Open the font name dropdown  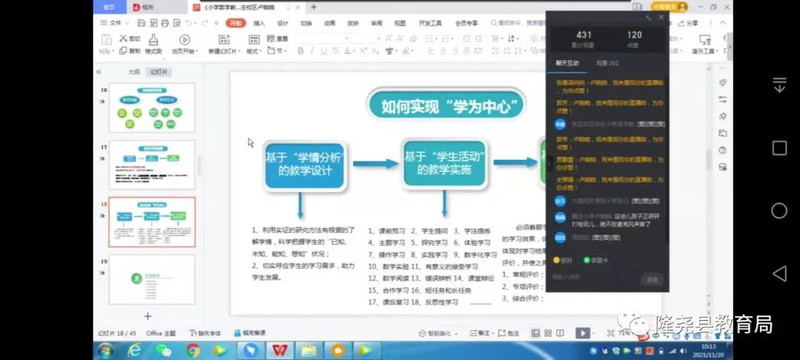346,38
